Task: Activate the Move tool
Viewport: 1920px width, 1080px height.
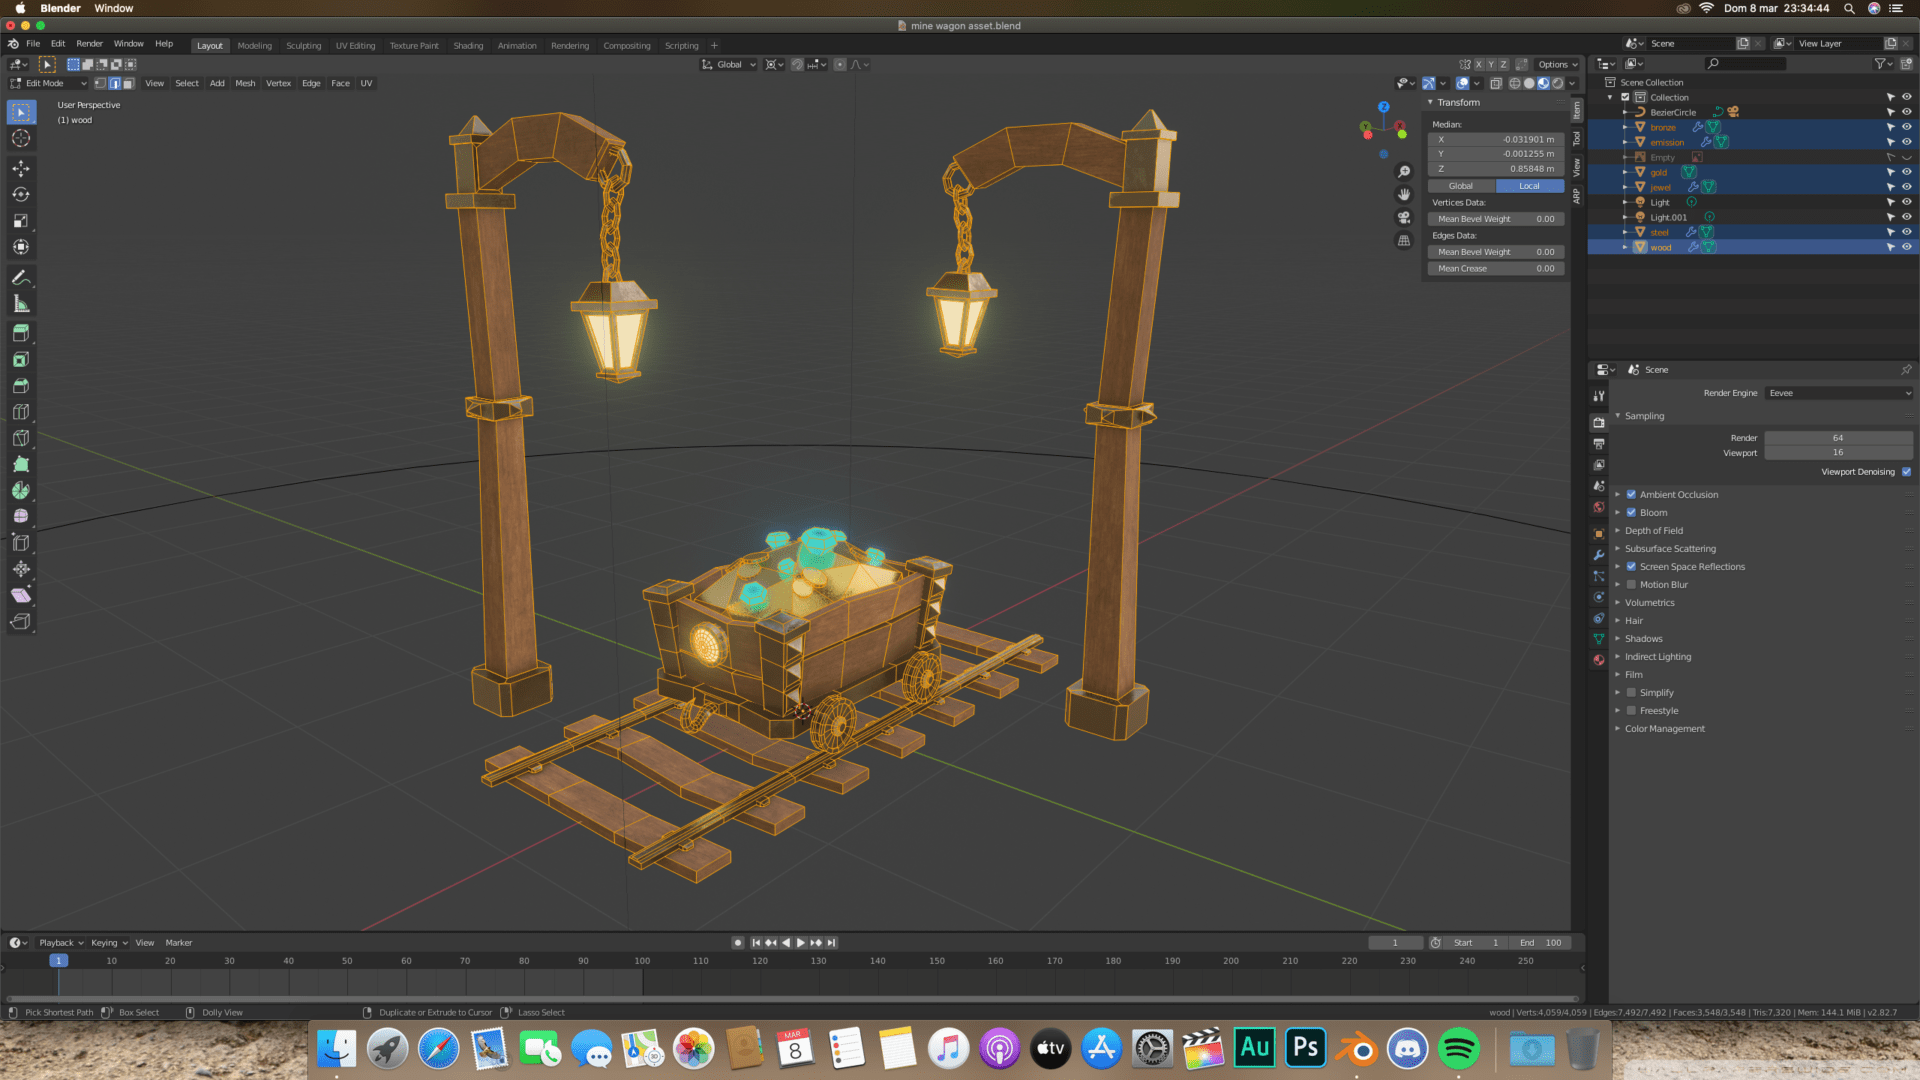Action: (x=21, y=169)
